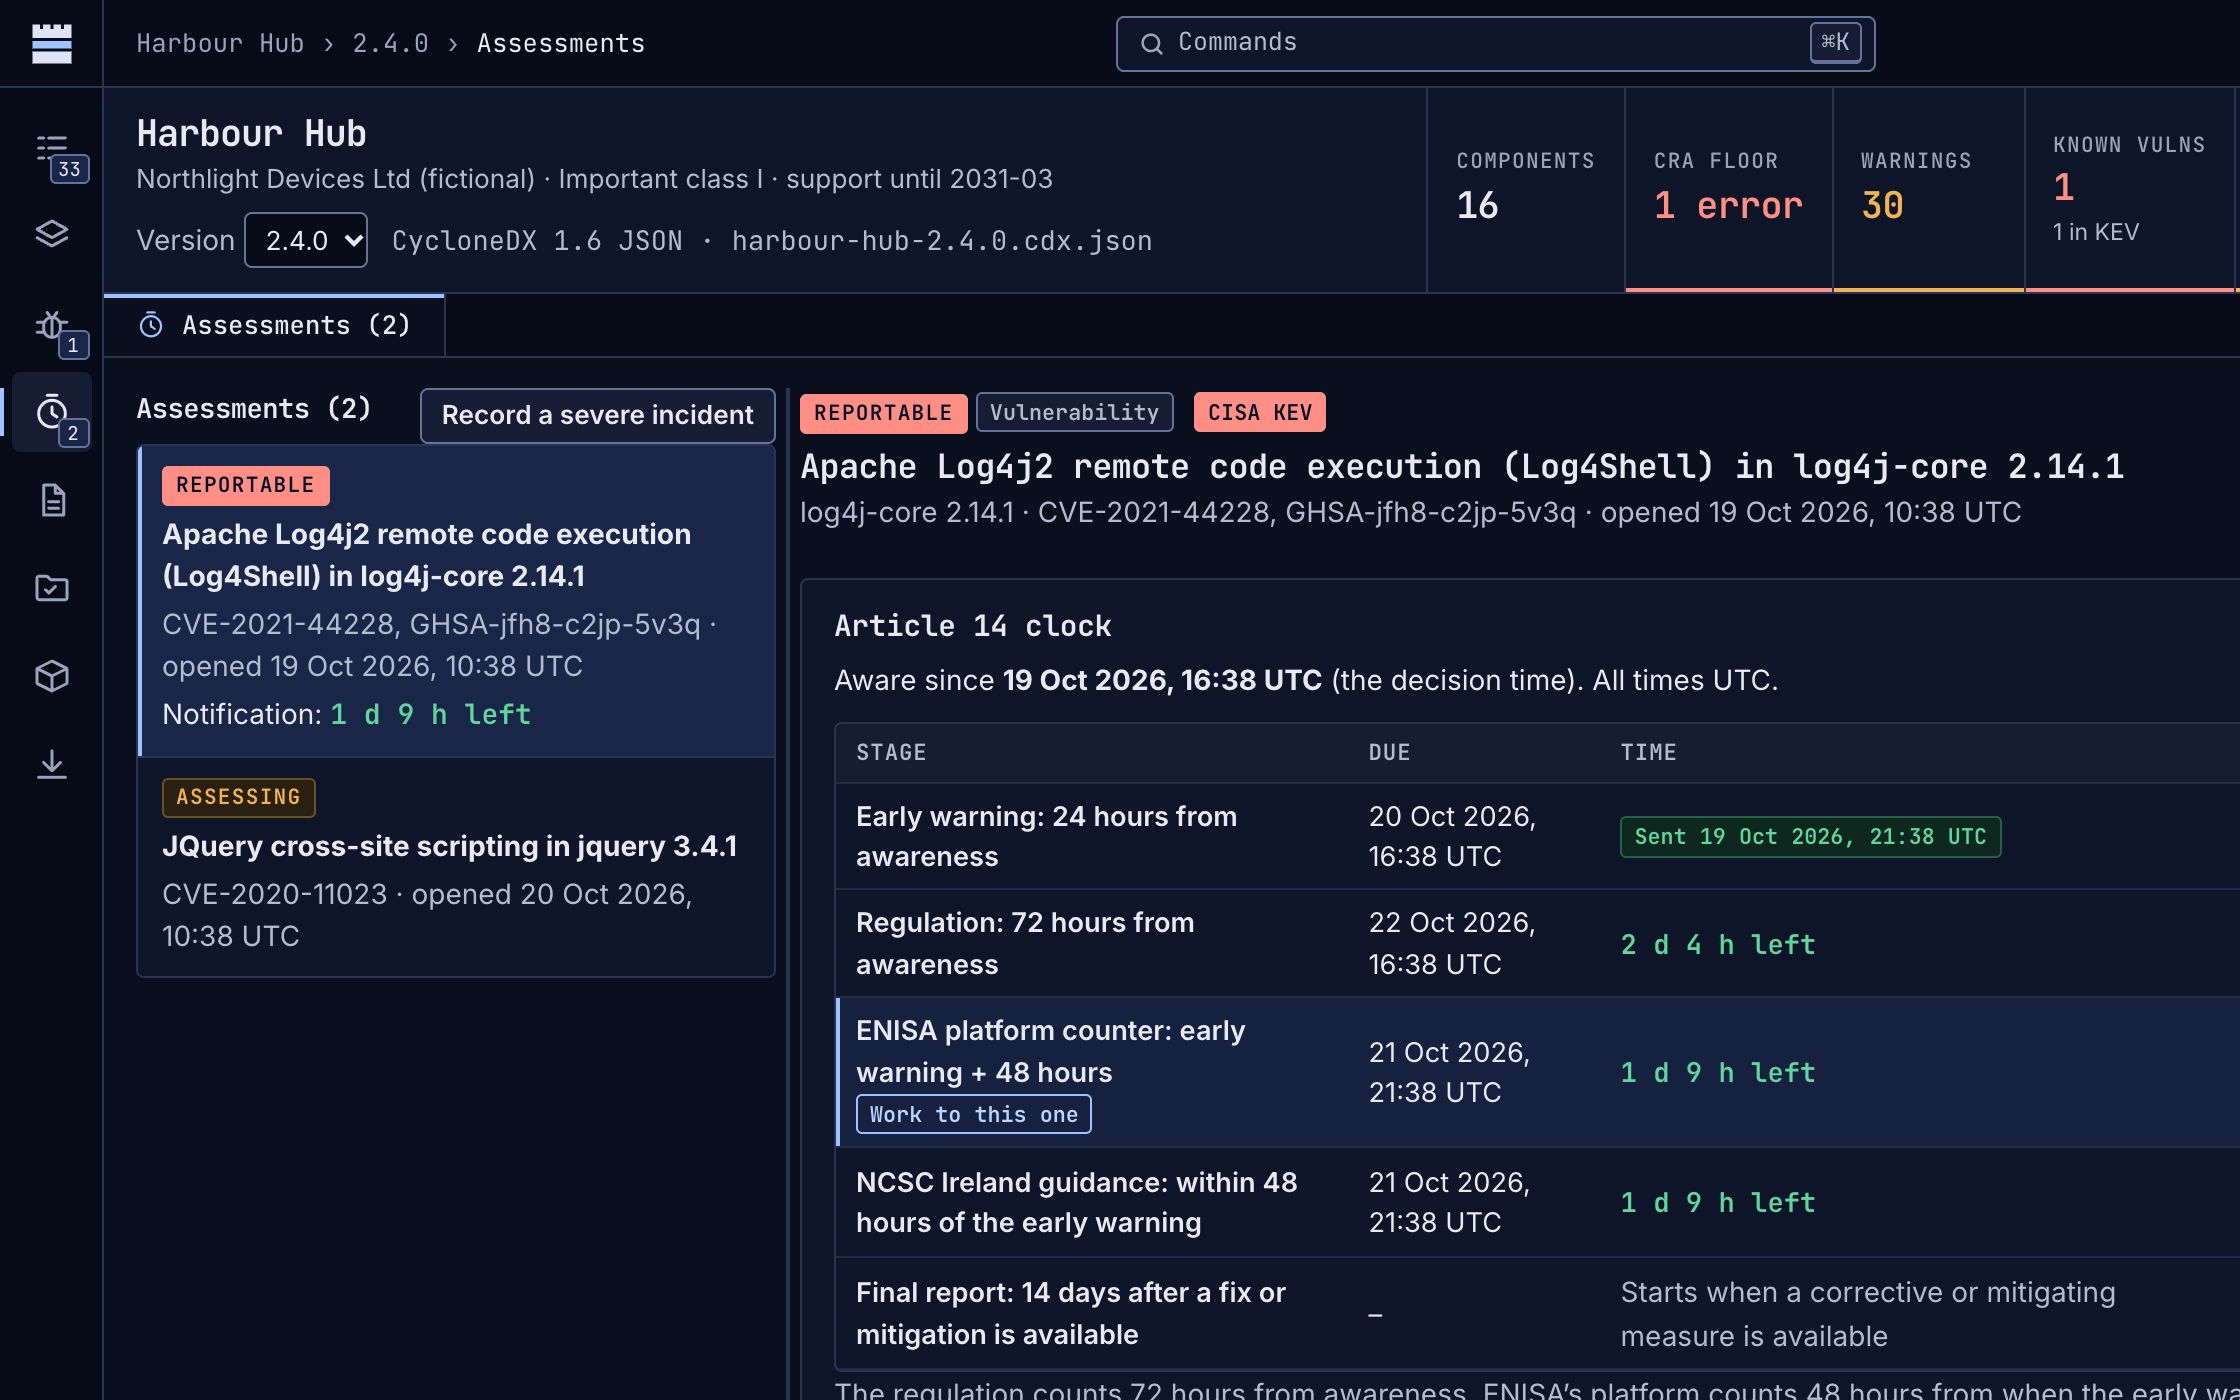The width and height of the screenshot is (2240, 1400).
Task: Open the Version 2.4.0 dropdown
Action: 306,240
